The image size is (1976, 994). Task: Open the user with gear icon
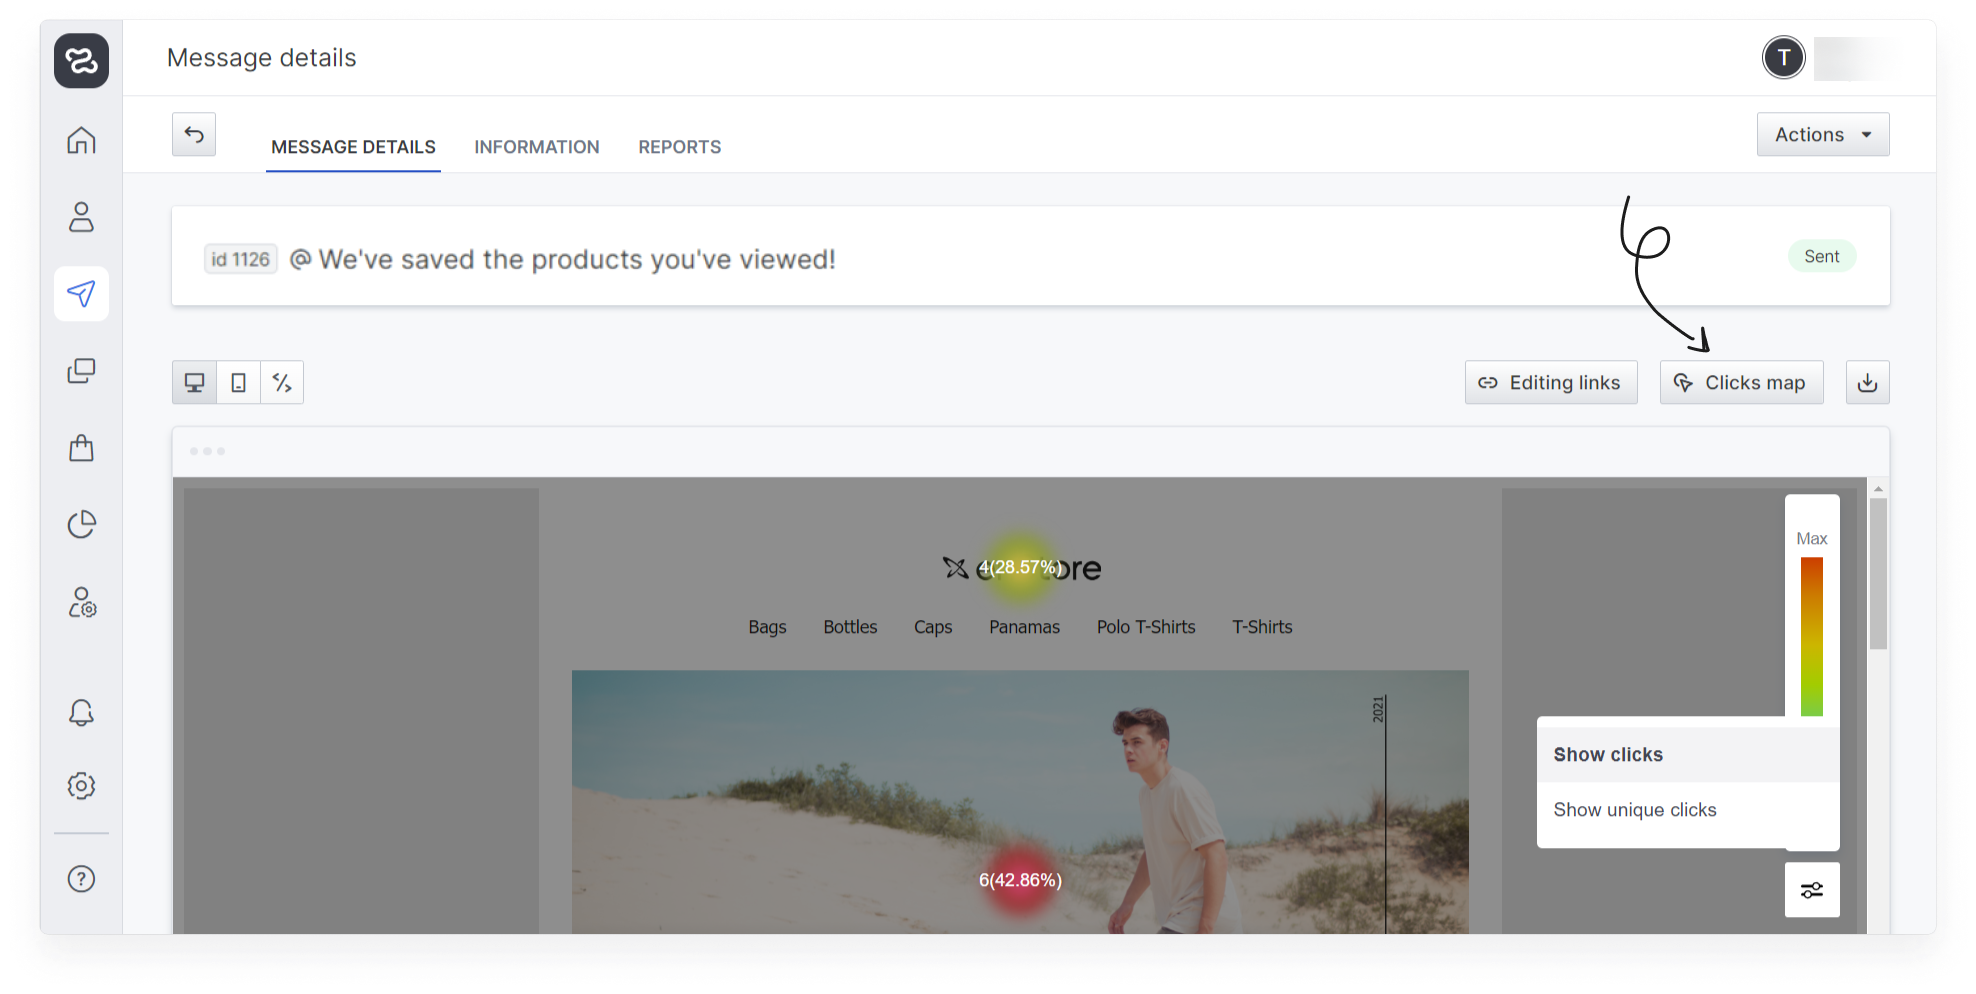[x=81, y=602]
